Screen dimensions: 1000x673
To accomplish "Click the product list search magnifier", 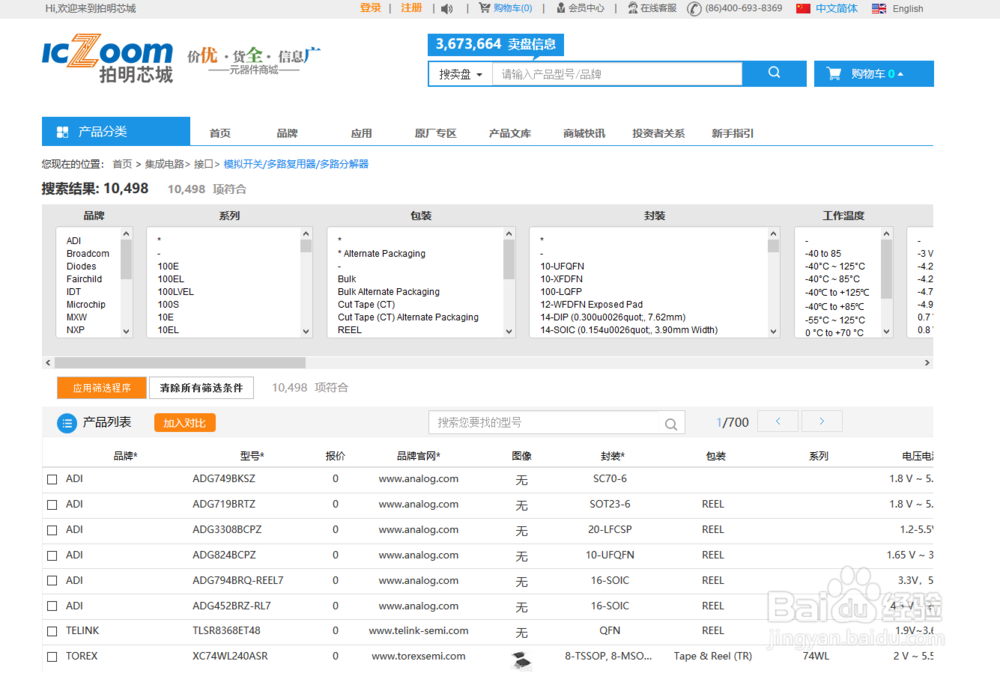I will (671, 424).
